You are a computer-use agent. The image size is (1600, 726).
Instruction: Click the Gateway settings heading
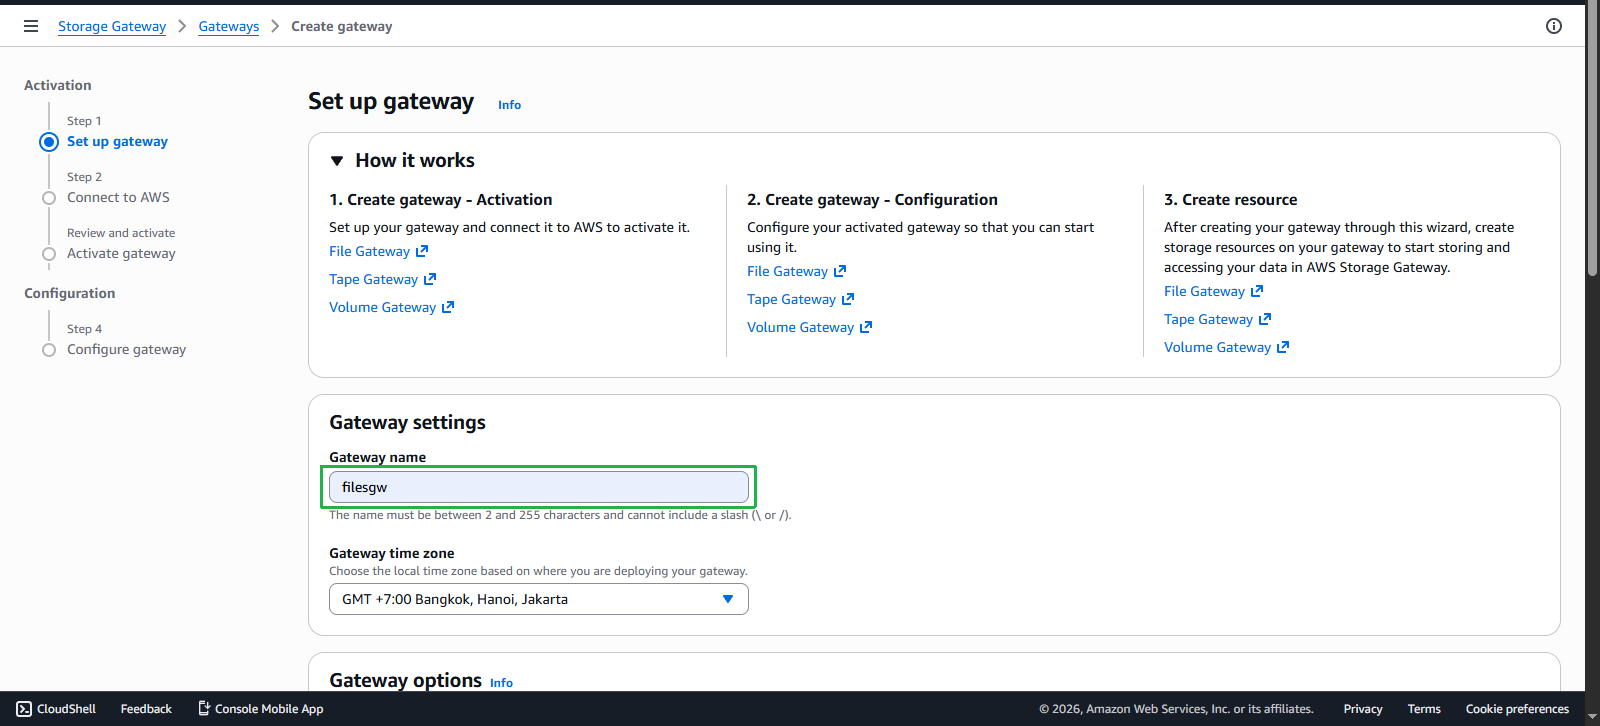[x=408, y=423]
